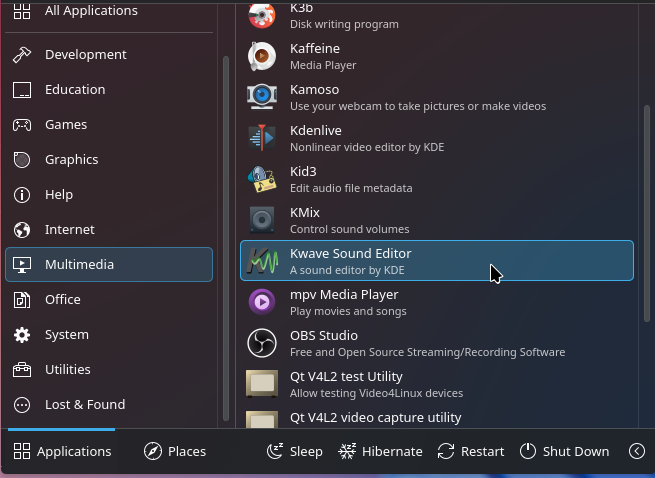Click the Kid3 audio metadata icon
Viewport: 655px width, 478px height.
[x=262, y=178]
